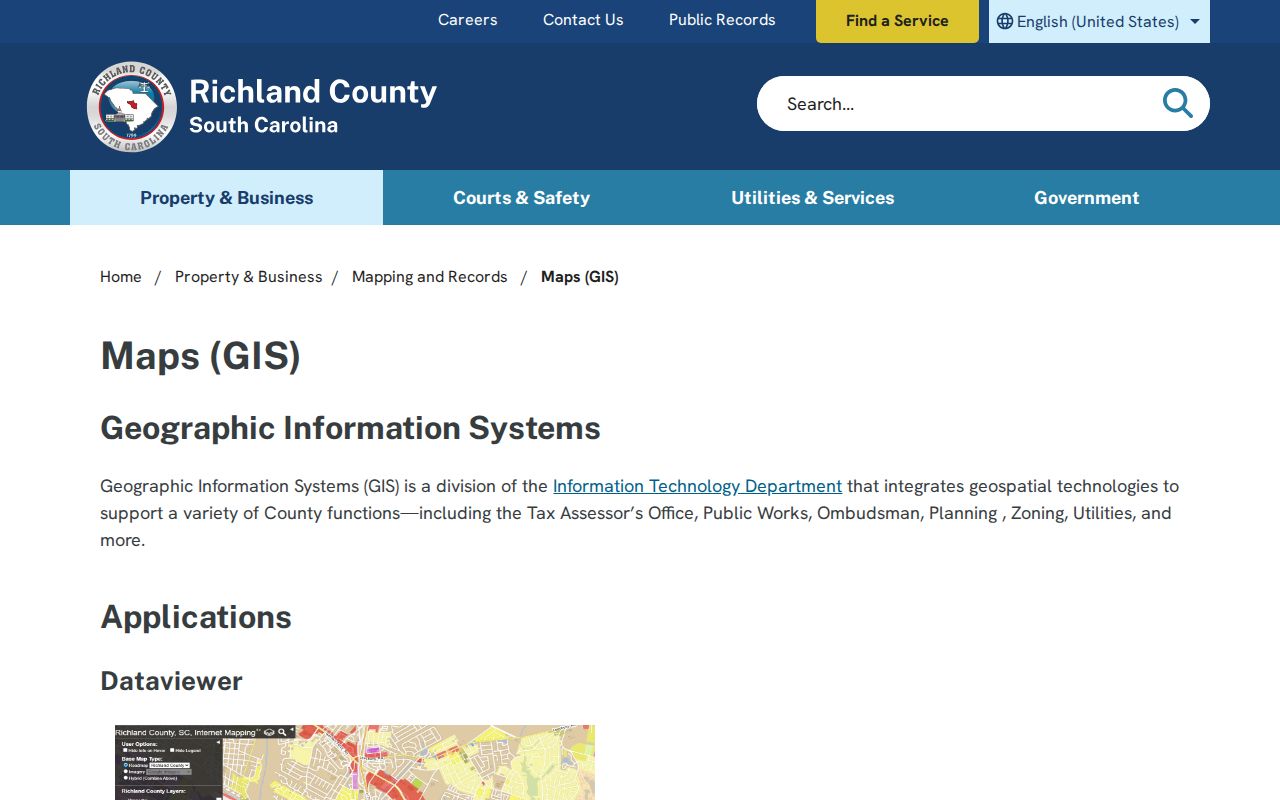Click the Maps (GIS) page heading
Image resolution: width=1280 pixels, height=800 pixels.
201,356
